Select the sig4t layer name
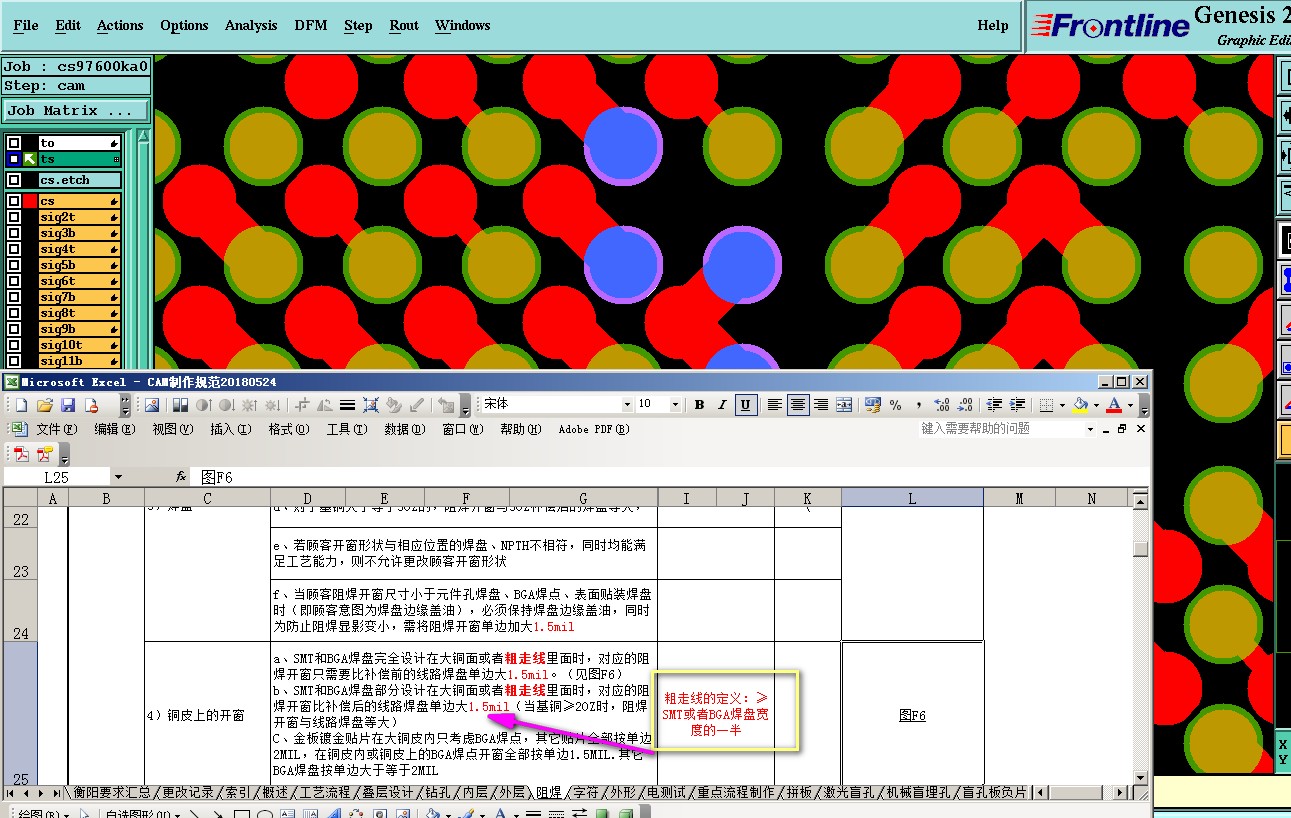 coord(80,249)
